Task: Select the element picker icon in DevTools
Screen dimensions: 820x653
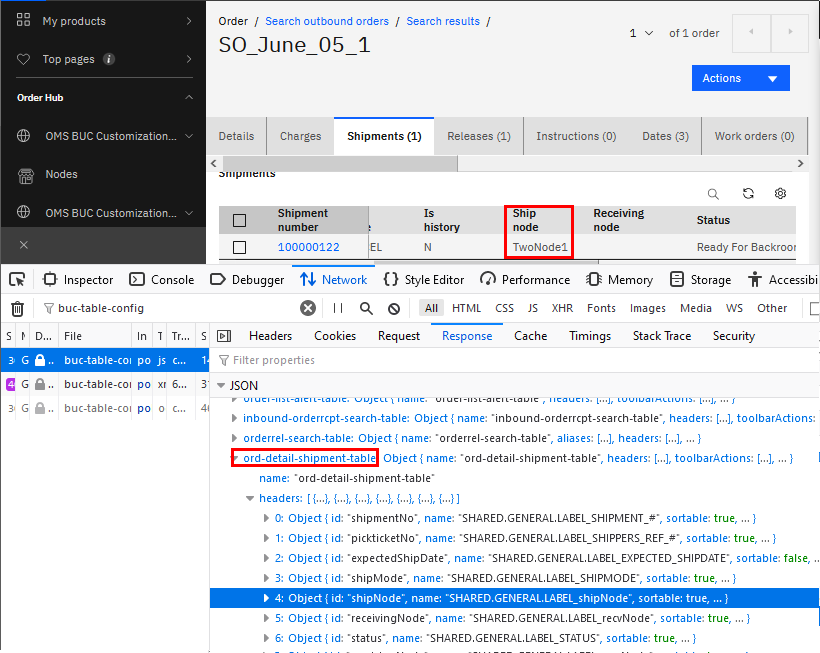Action: click(17, 279)
